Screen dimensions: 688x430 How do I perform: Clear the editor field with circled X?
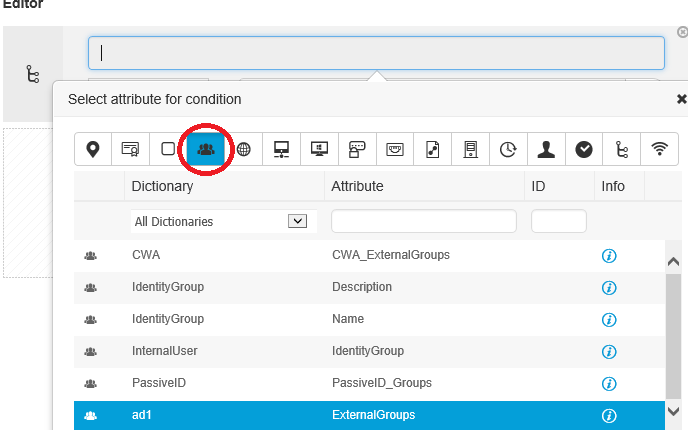point(682,32)
